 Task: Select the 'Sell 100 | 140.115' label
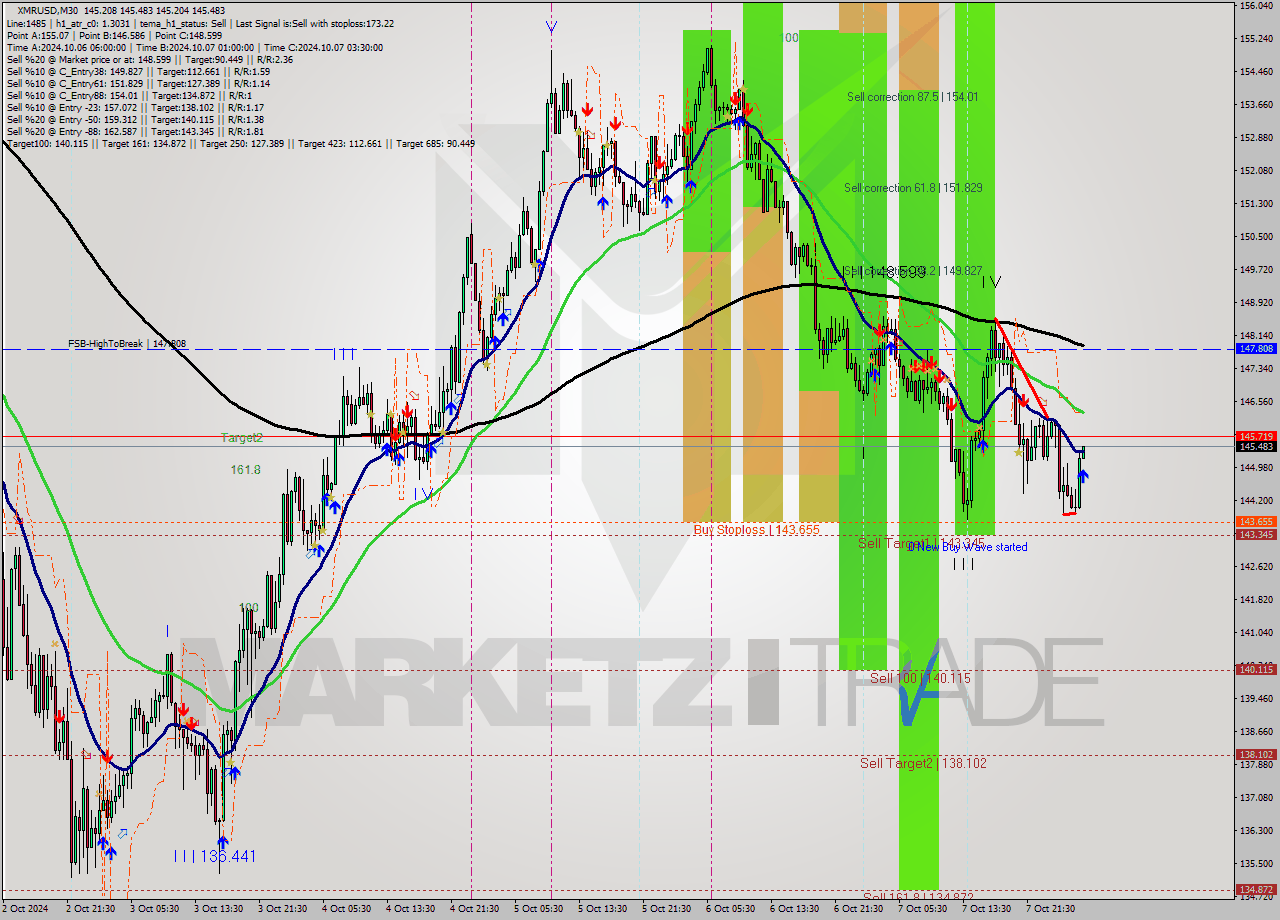click(920, 678)
